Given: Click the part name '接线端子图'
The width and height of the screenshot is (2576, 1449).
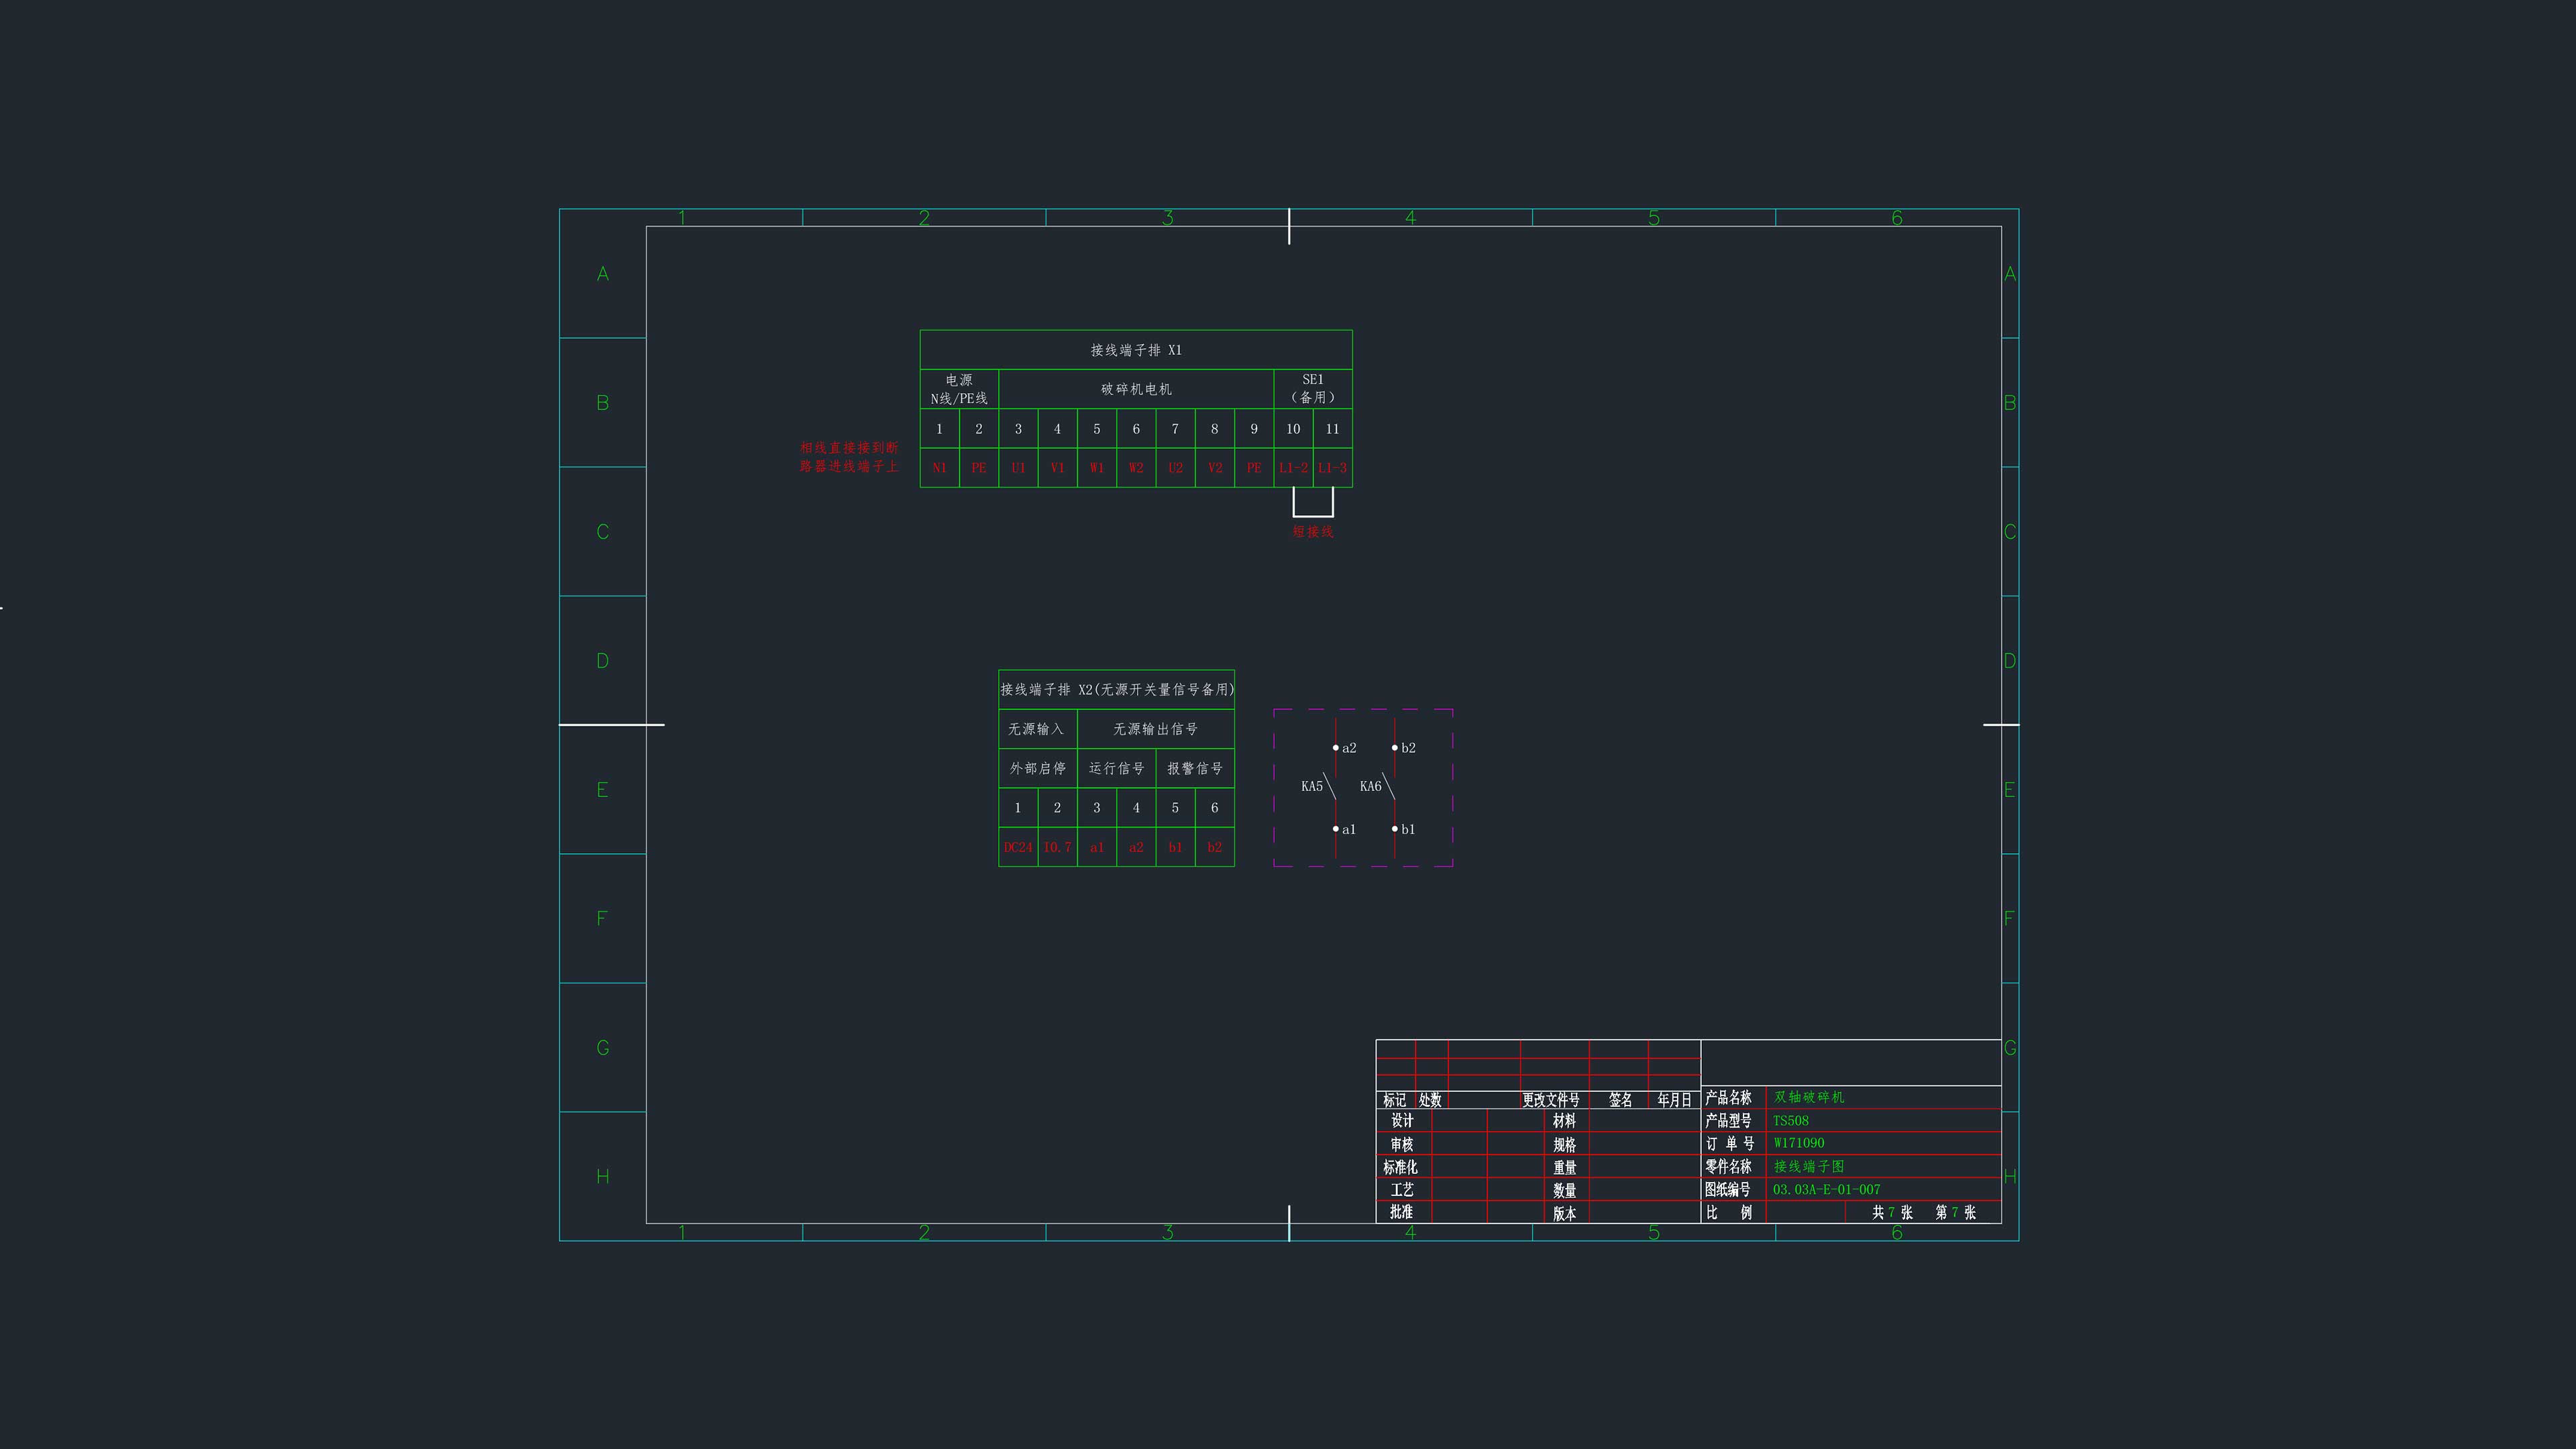Looking at the screenshot, I should pos(1809,1166).
